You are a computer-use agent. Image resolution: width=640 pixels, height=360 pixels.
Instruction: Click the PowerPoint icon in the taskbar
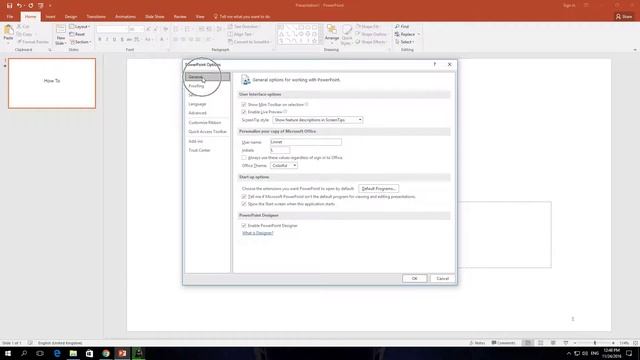pyautogui.click(x=122, y=353)
